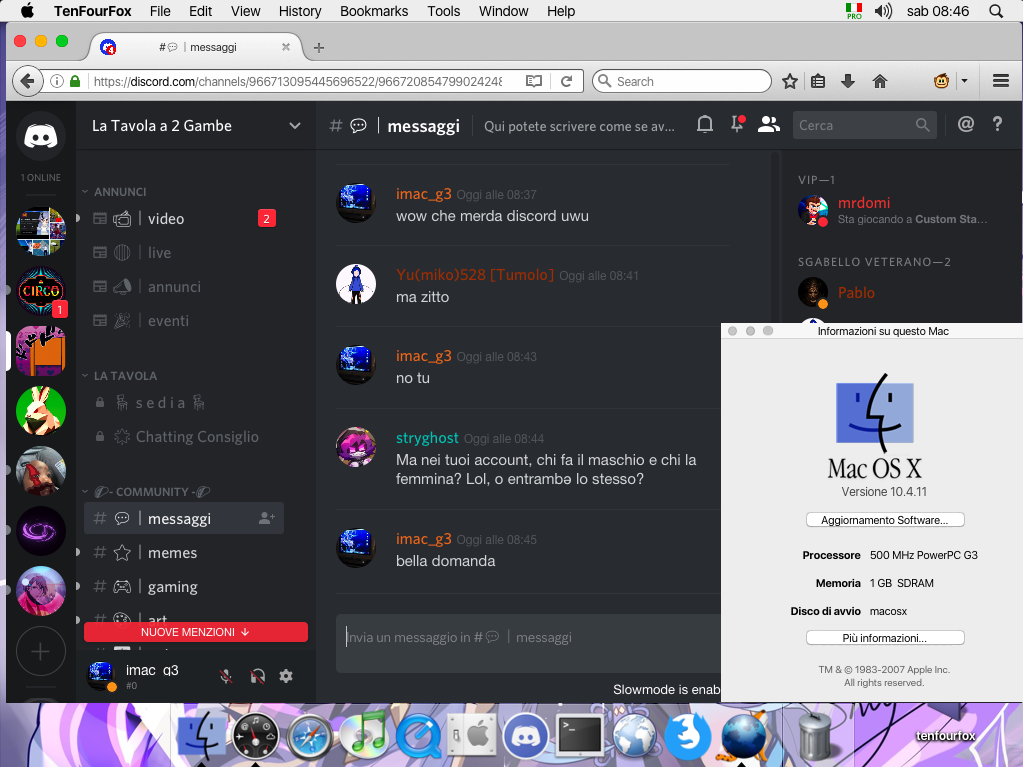Open Discord help question mark

(x=997, y=124)
